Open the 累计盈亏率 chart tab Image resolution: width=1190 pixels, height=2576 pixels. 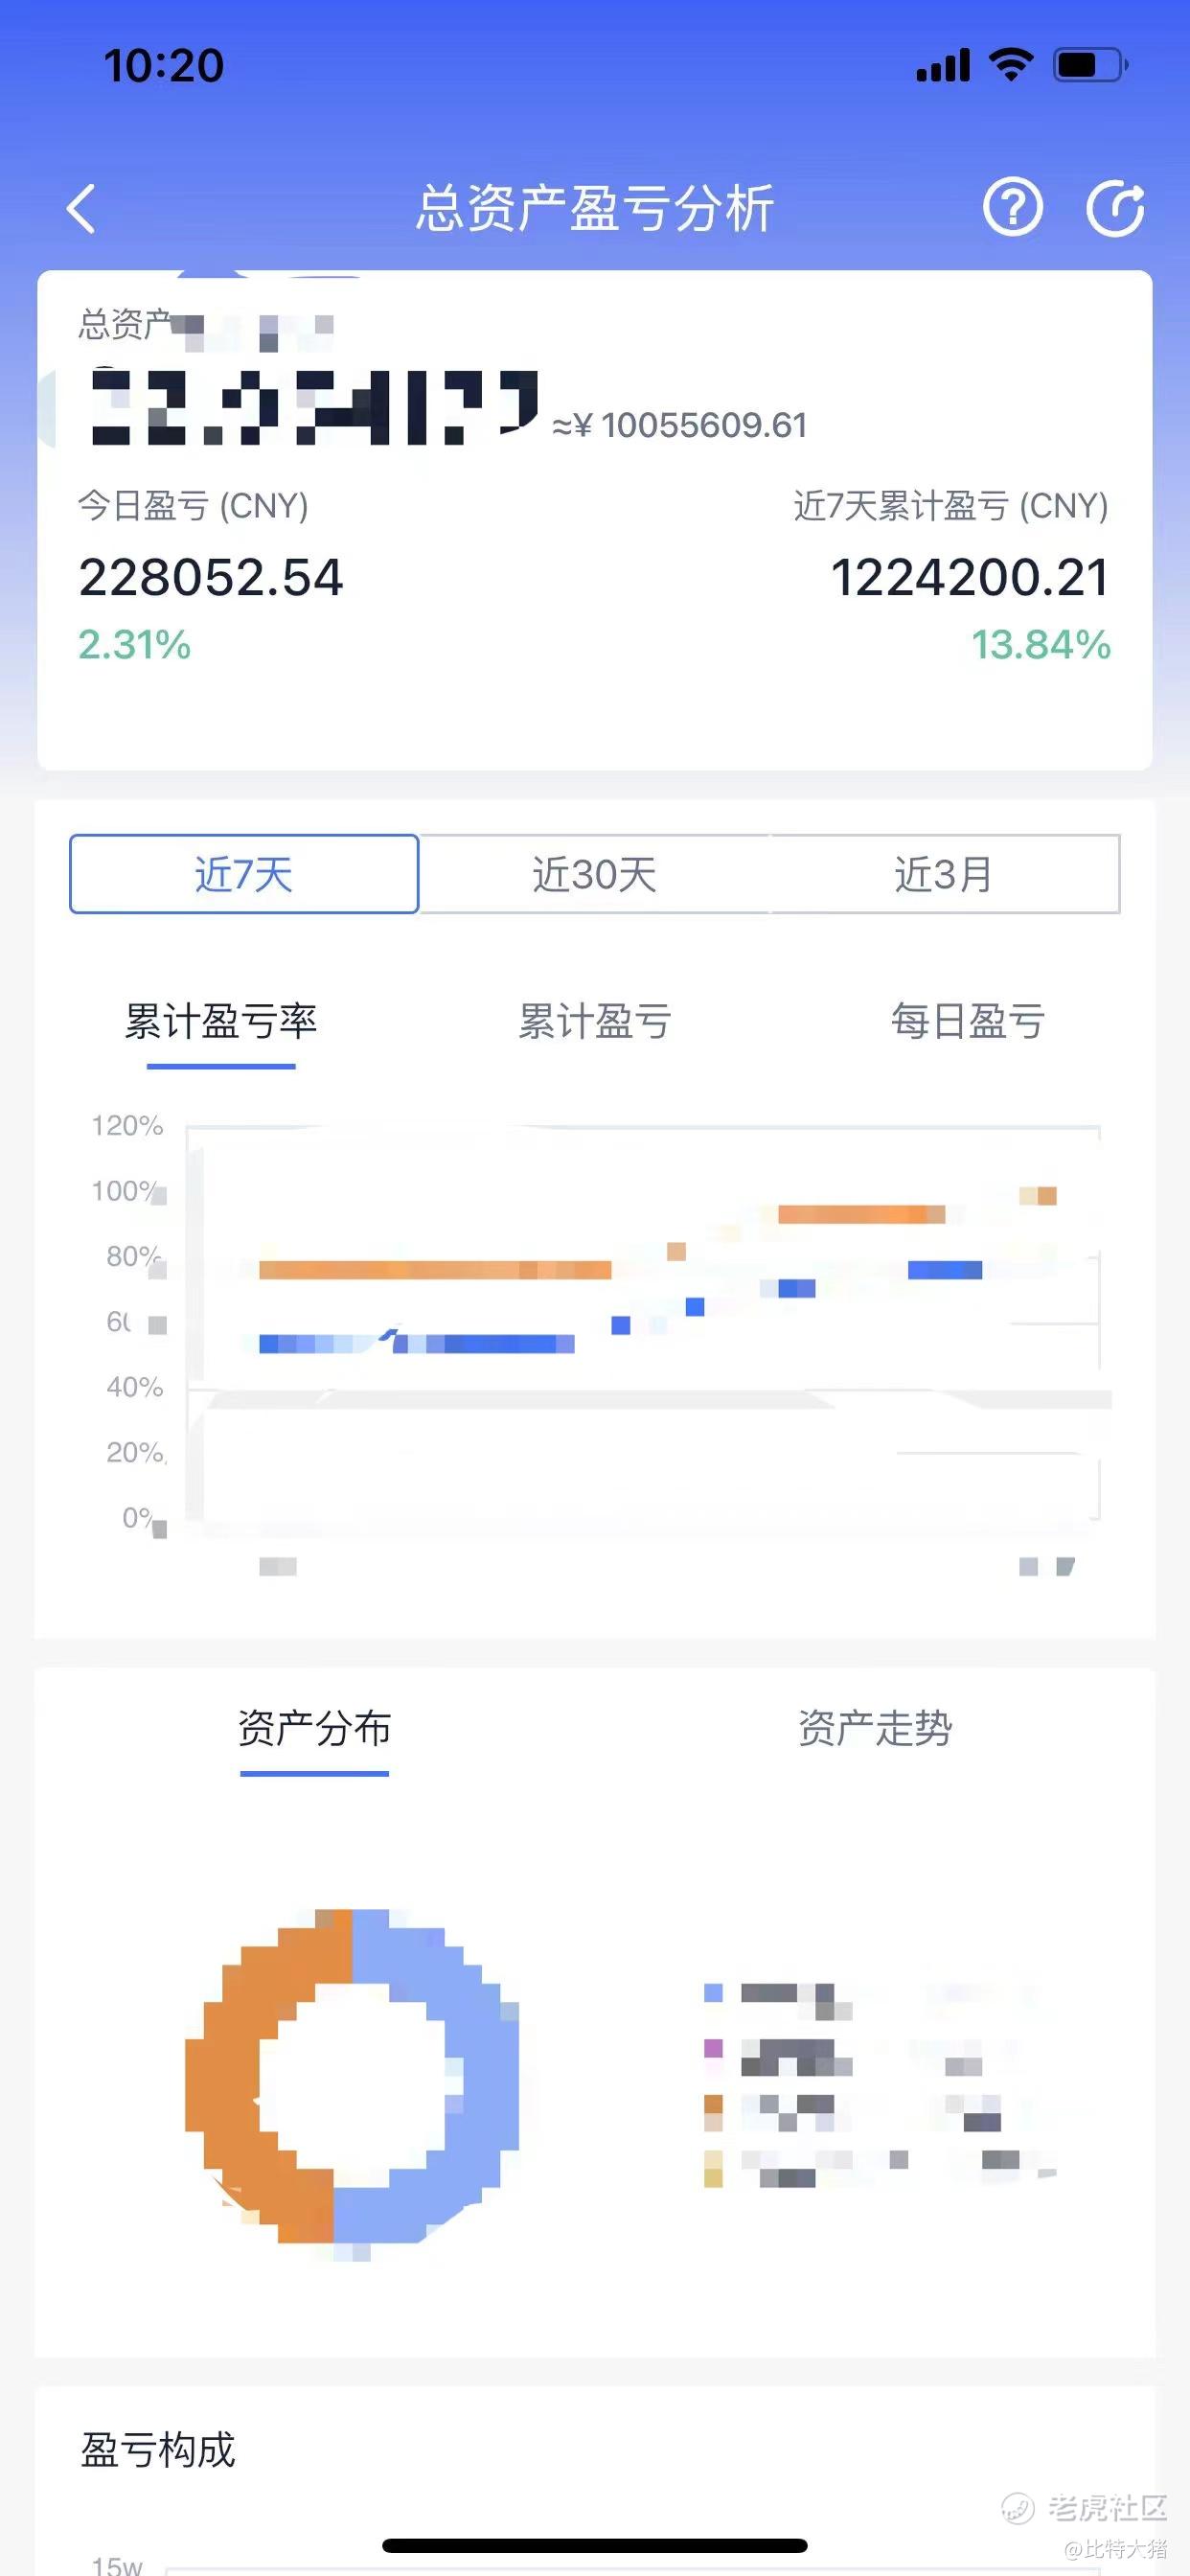221,1022
